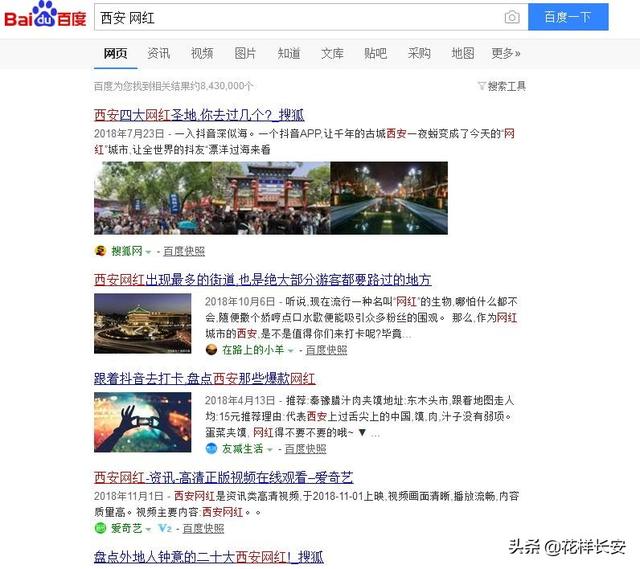Open result 西安网红出现最多的街道
The image size is (640, 569).
pyautogui.click(x=262, y=280)
